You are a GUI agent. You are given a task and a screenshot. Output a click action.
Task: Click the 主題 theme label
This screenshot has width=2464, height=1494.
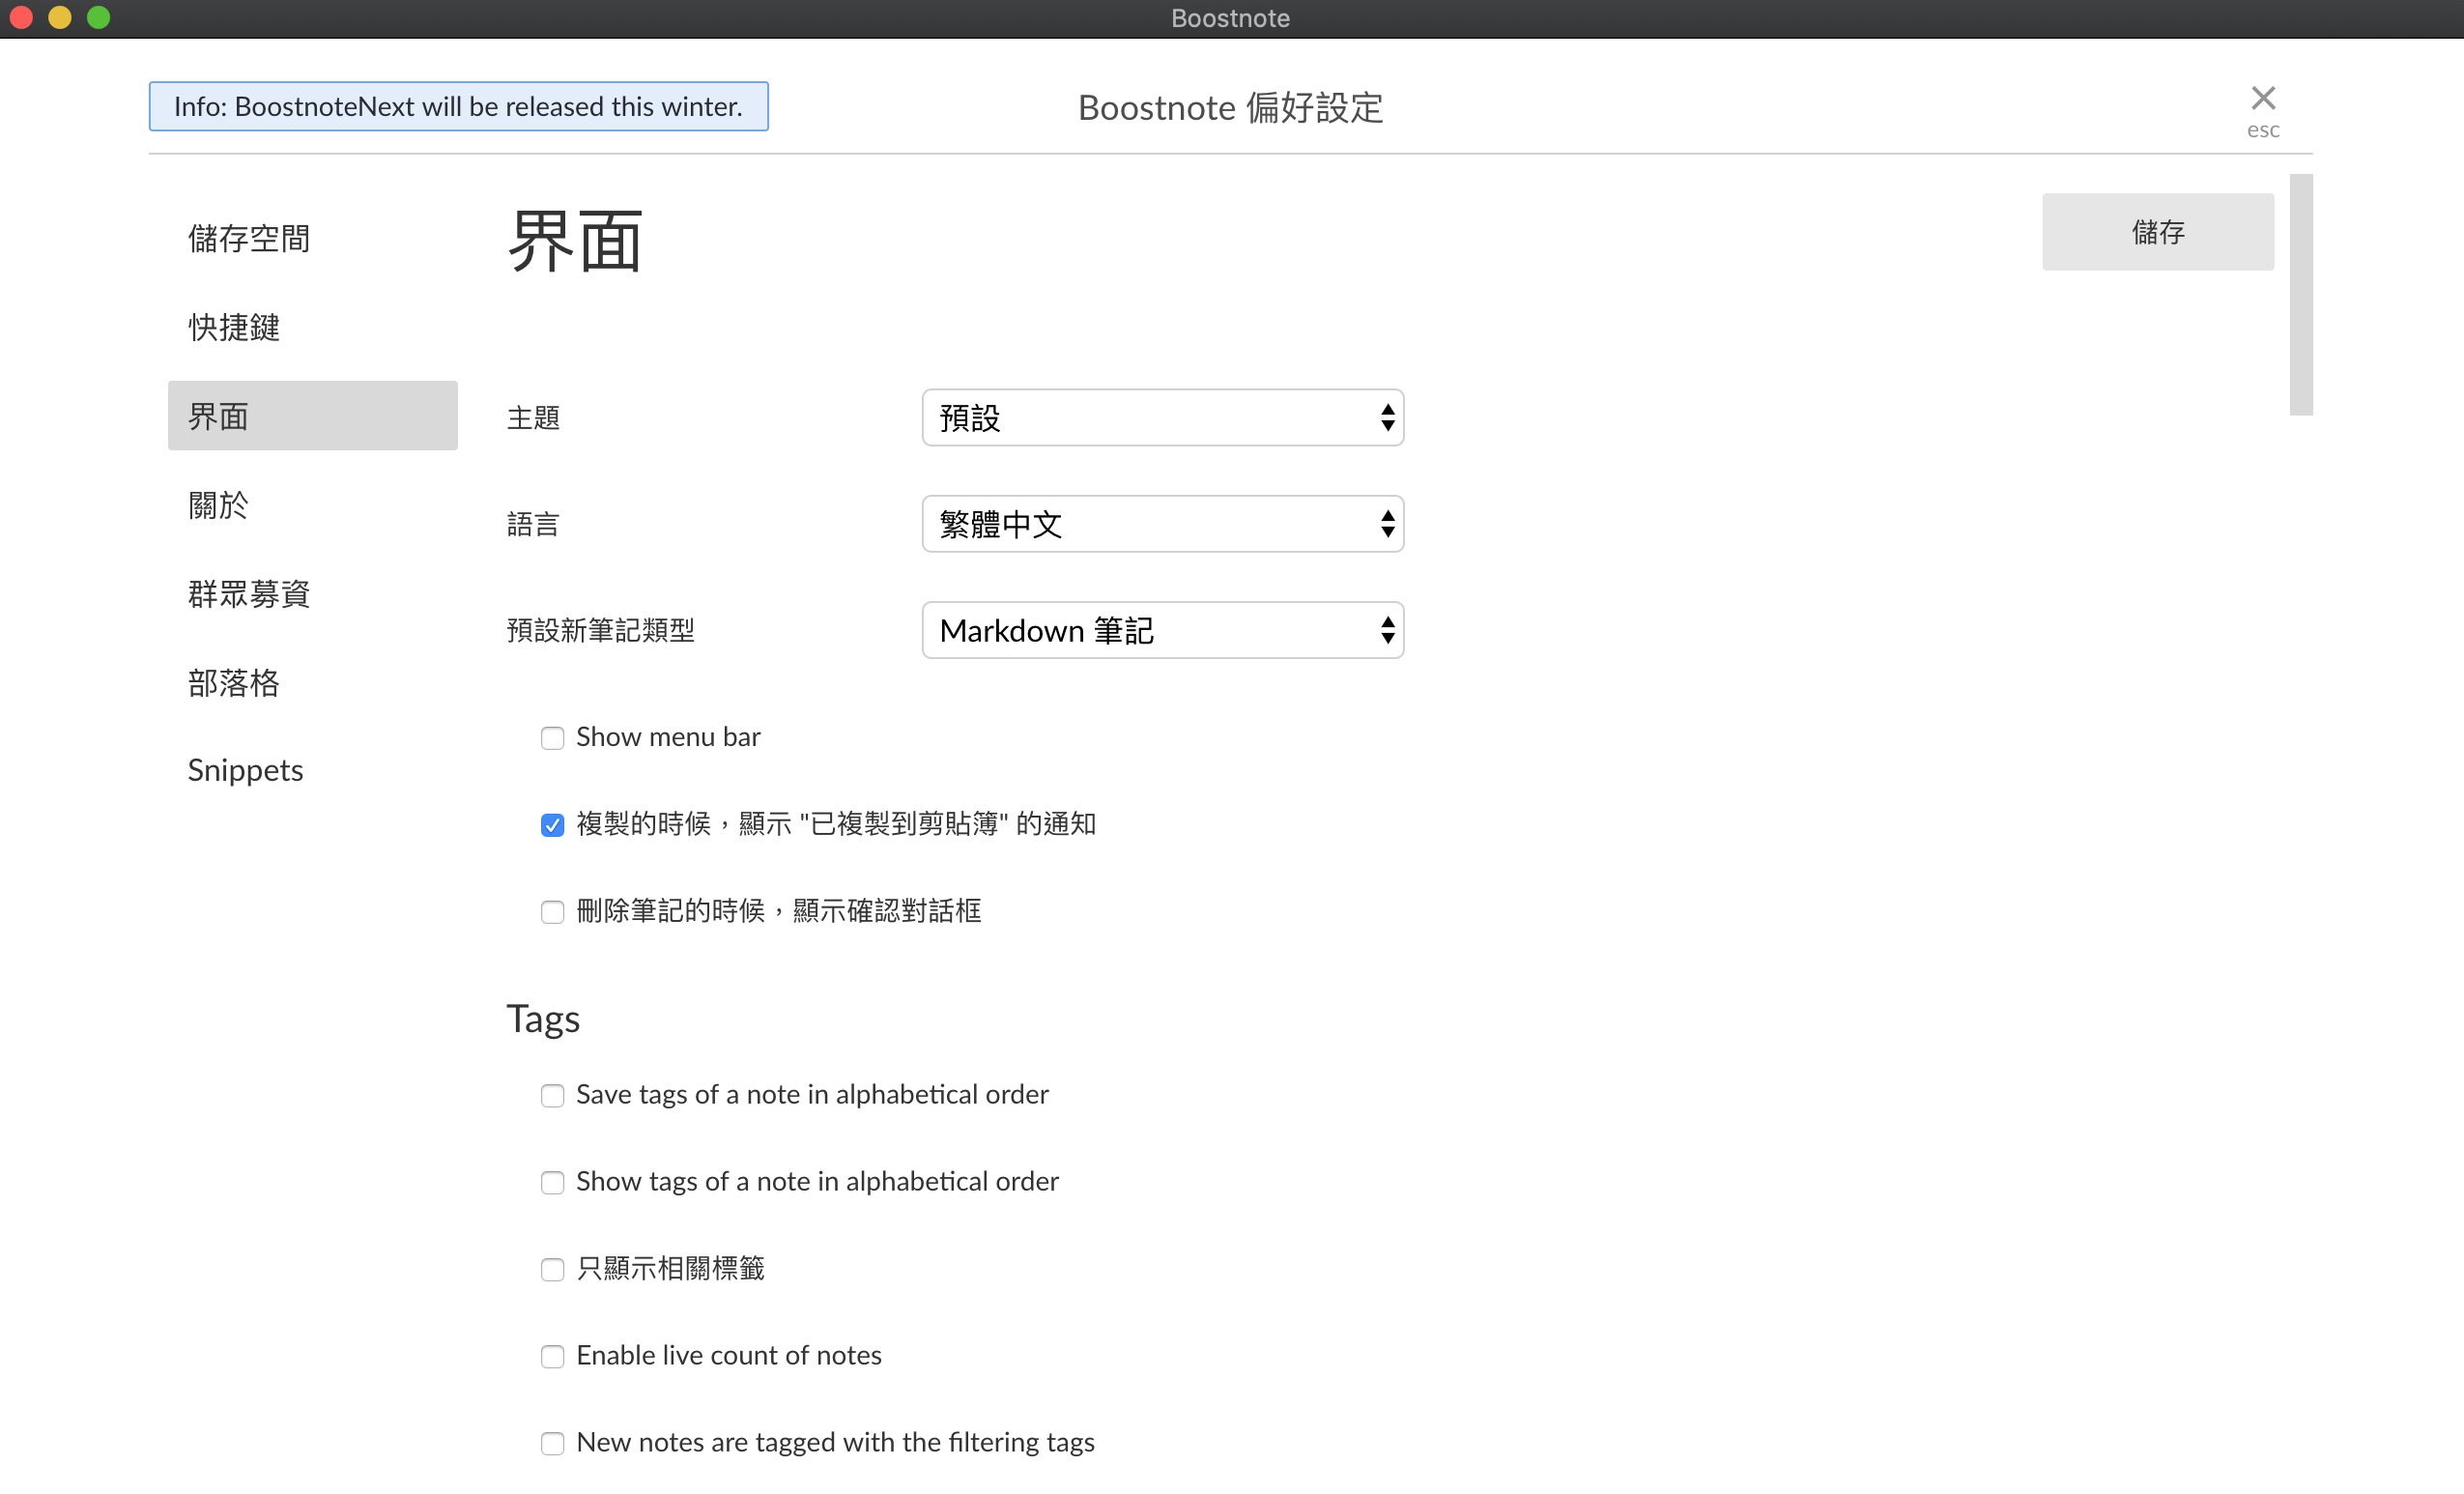(x=533, y=418)
